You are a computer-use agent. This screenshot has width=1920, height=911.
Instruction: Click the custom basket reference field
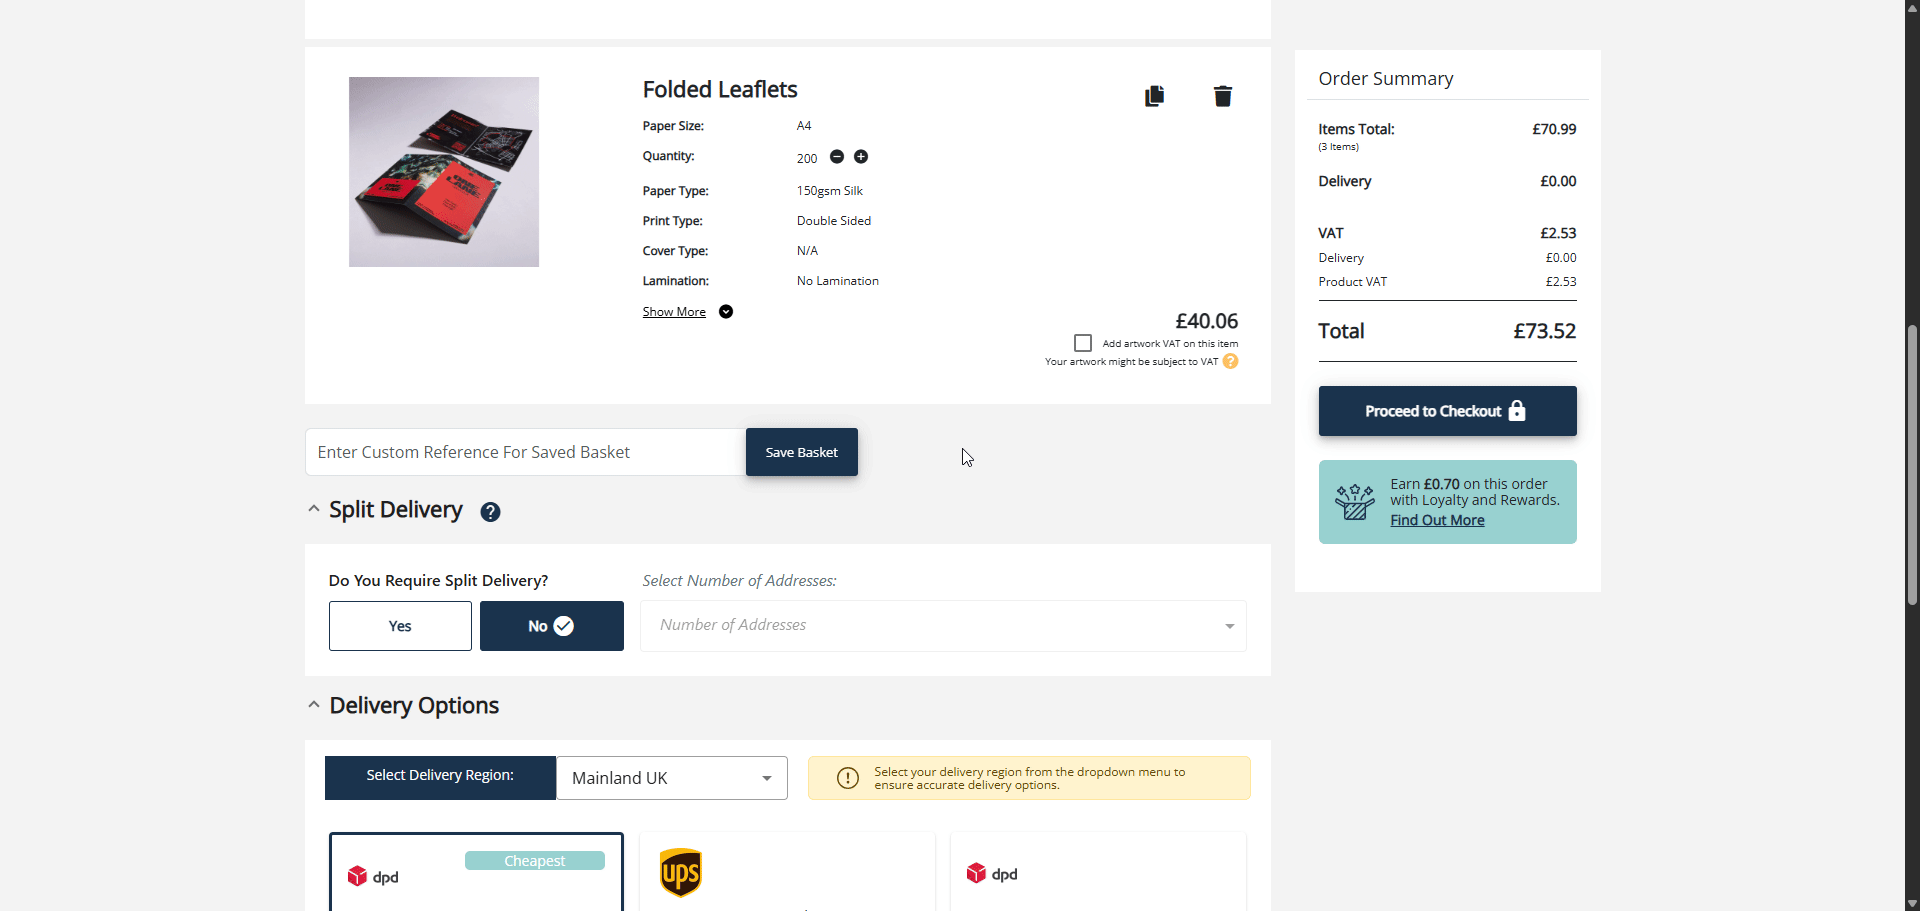tap(525, 452)
